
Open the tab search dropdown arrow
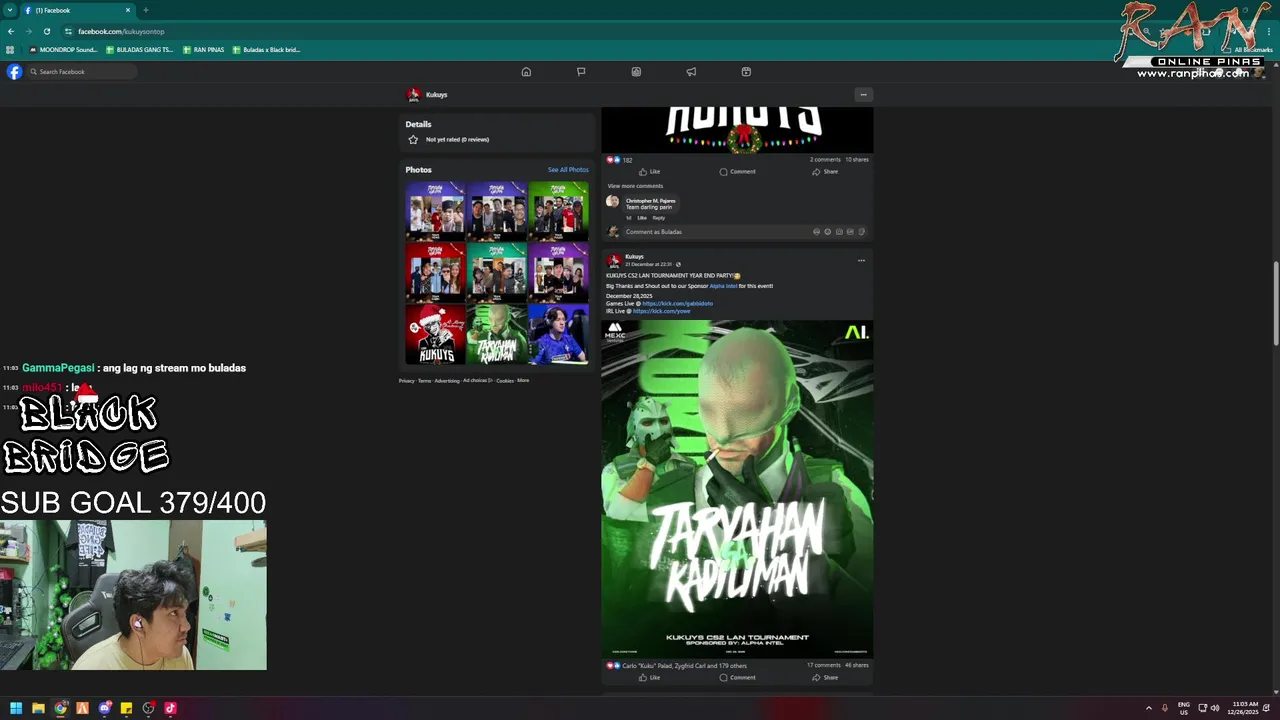click(9, 10)
